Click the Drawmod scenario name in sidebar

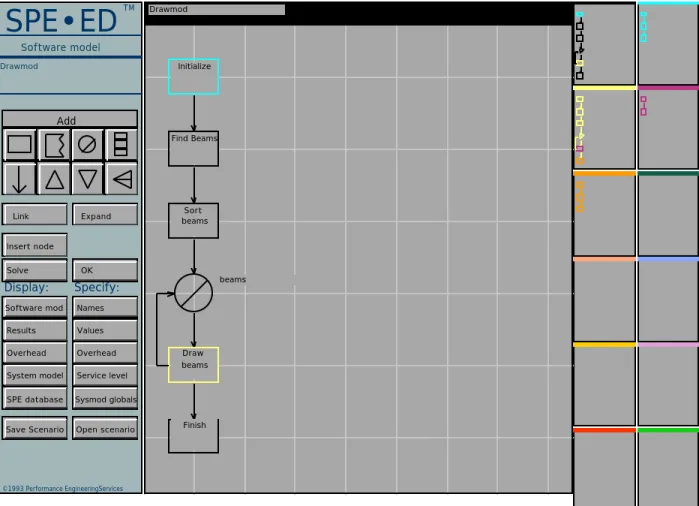click(19, 66)
